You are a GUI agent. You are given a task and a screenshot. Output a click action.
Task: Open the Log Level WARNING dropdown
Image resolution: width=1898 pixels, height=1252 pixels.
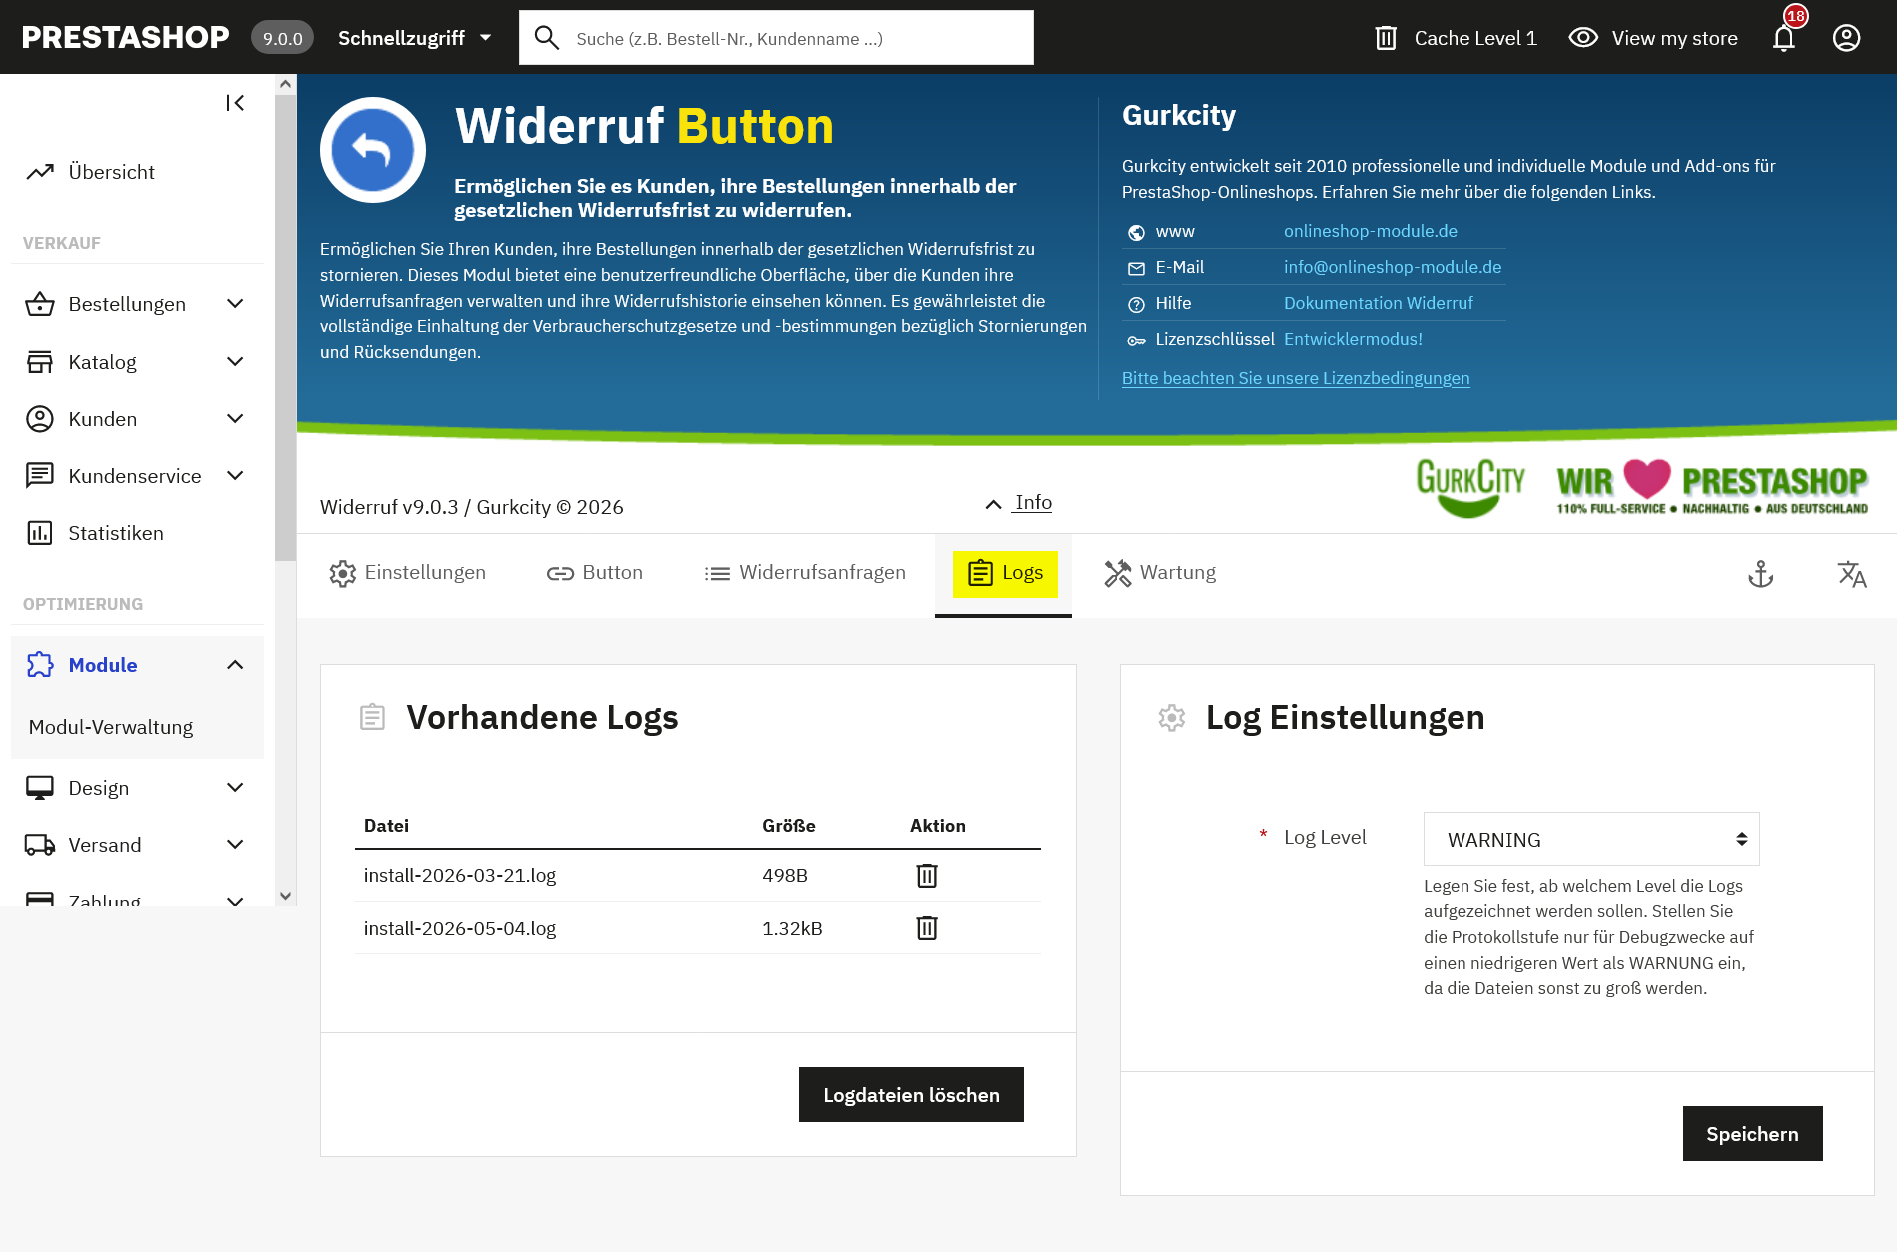click(x=1591, y=839)
